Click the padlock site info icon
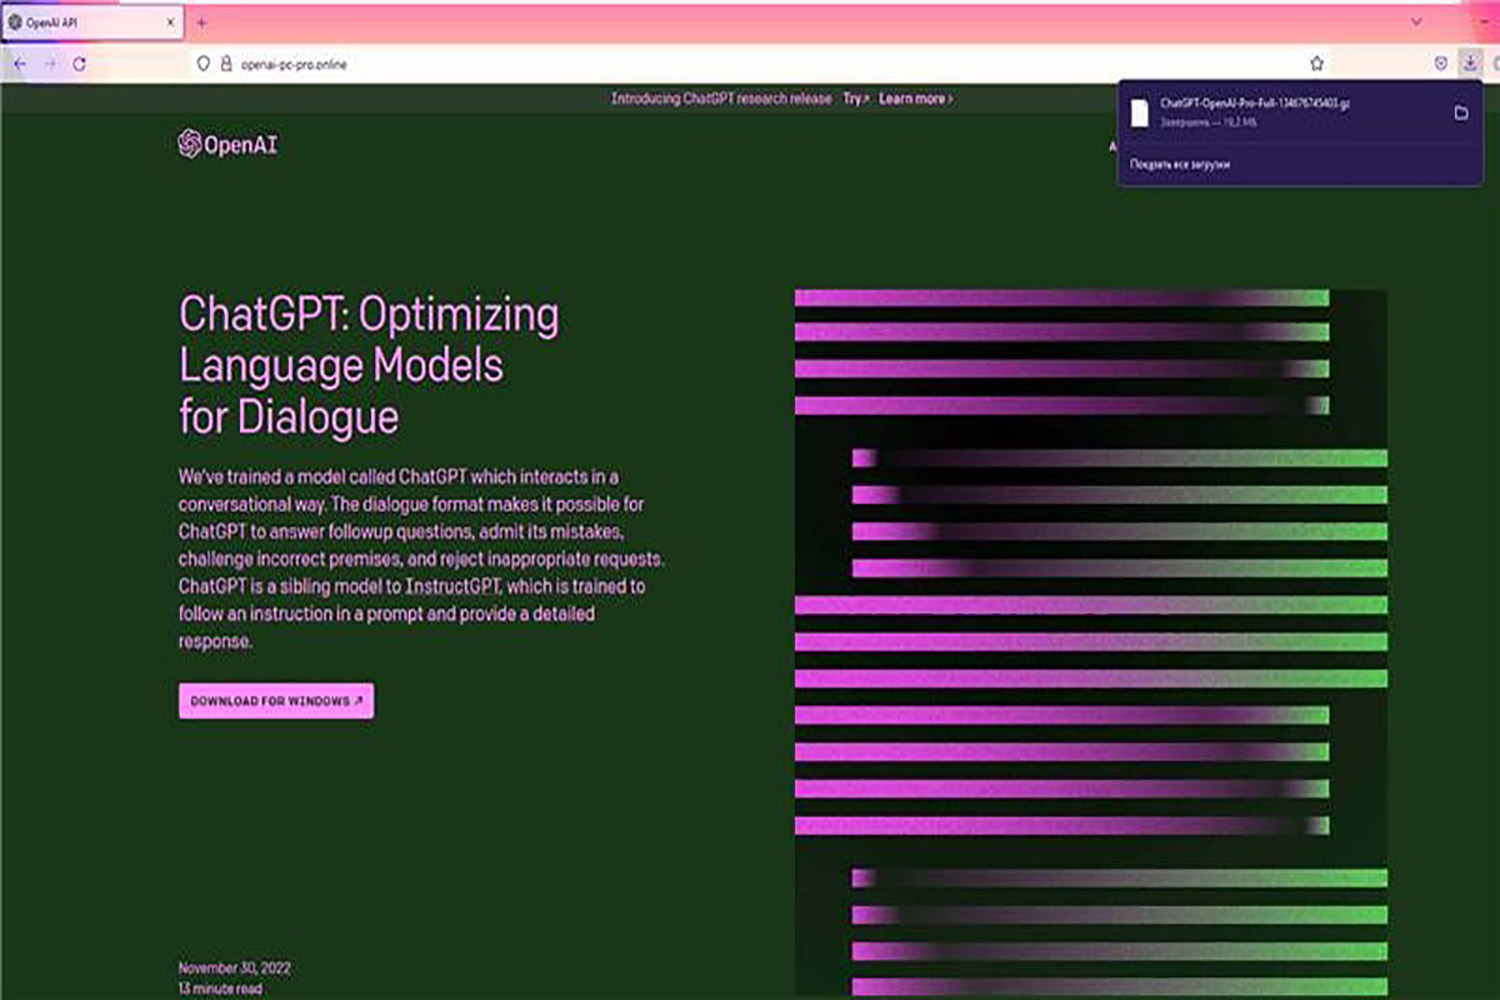The height and width of the screenshot is (1000, 1500). 226,64
